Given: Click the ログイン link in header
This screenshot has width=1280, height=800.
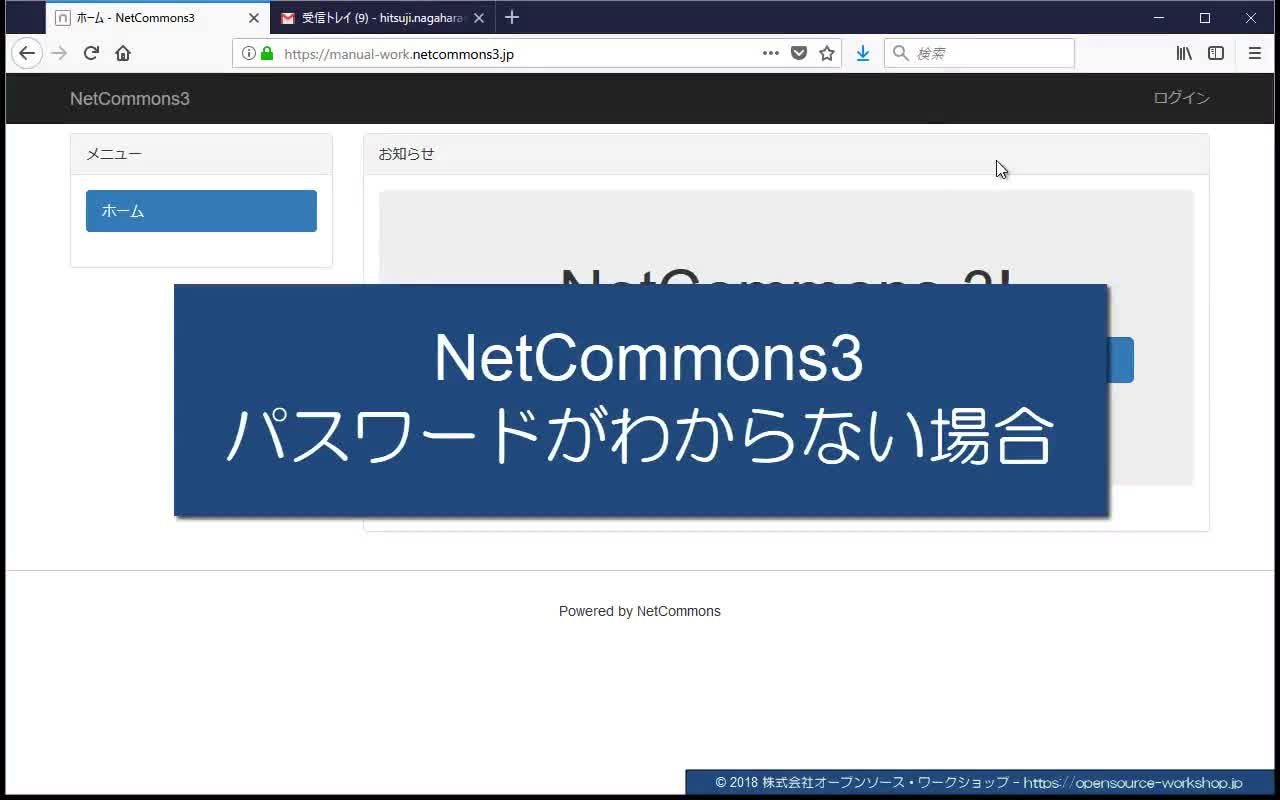Looking at the screenshot, I should point(1181,98).
